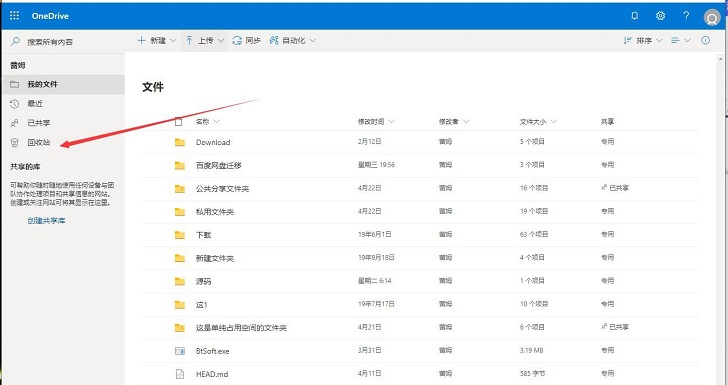Show the info details pane icon
The height and width of the screenshot is (385, 728).
[705, 40]
